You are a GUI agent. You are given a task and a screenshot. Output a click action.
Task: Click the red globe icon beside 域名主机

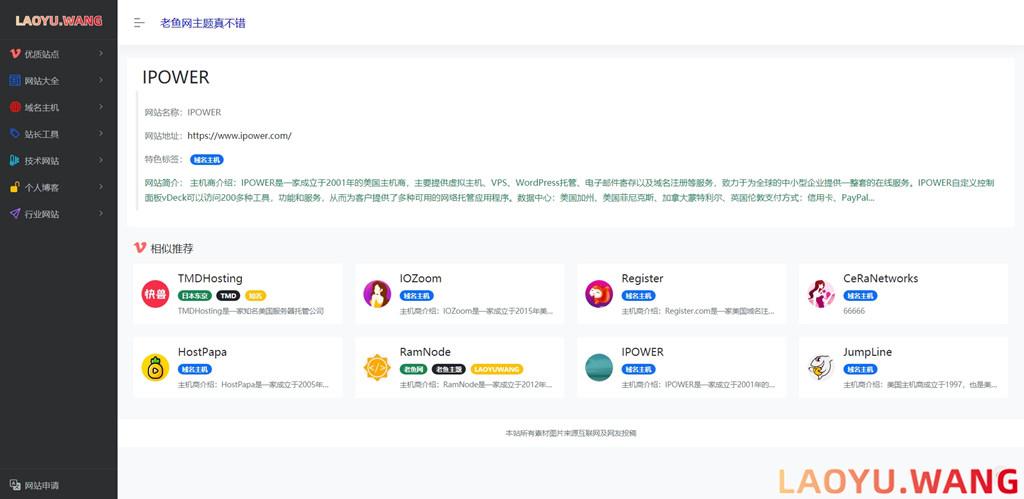pos(15,107)
